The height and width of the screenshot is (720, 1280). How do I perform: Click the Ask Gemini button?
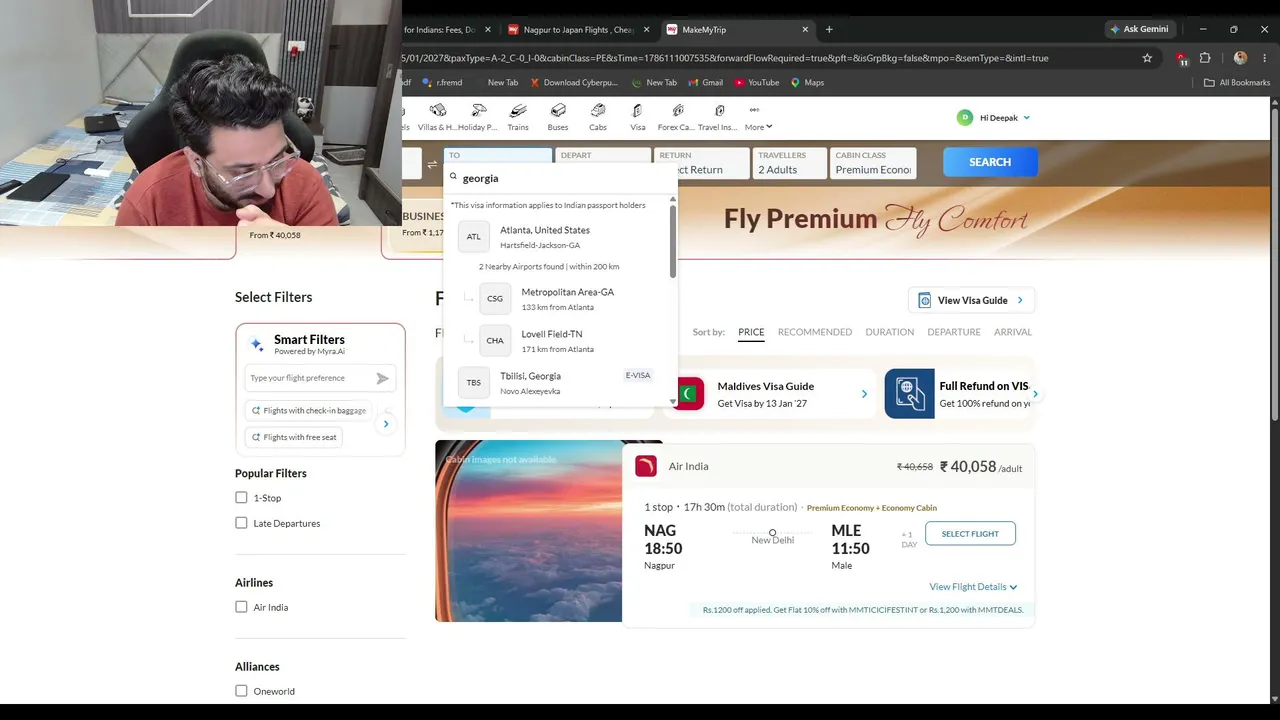(x=1139, y=29)
